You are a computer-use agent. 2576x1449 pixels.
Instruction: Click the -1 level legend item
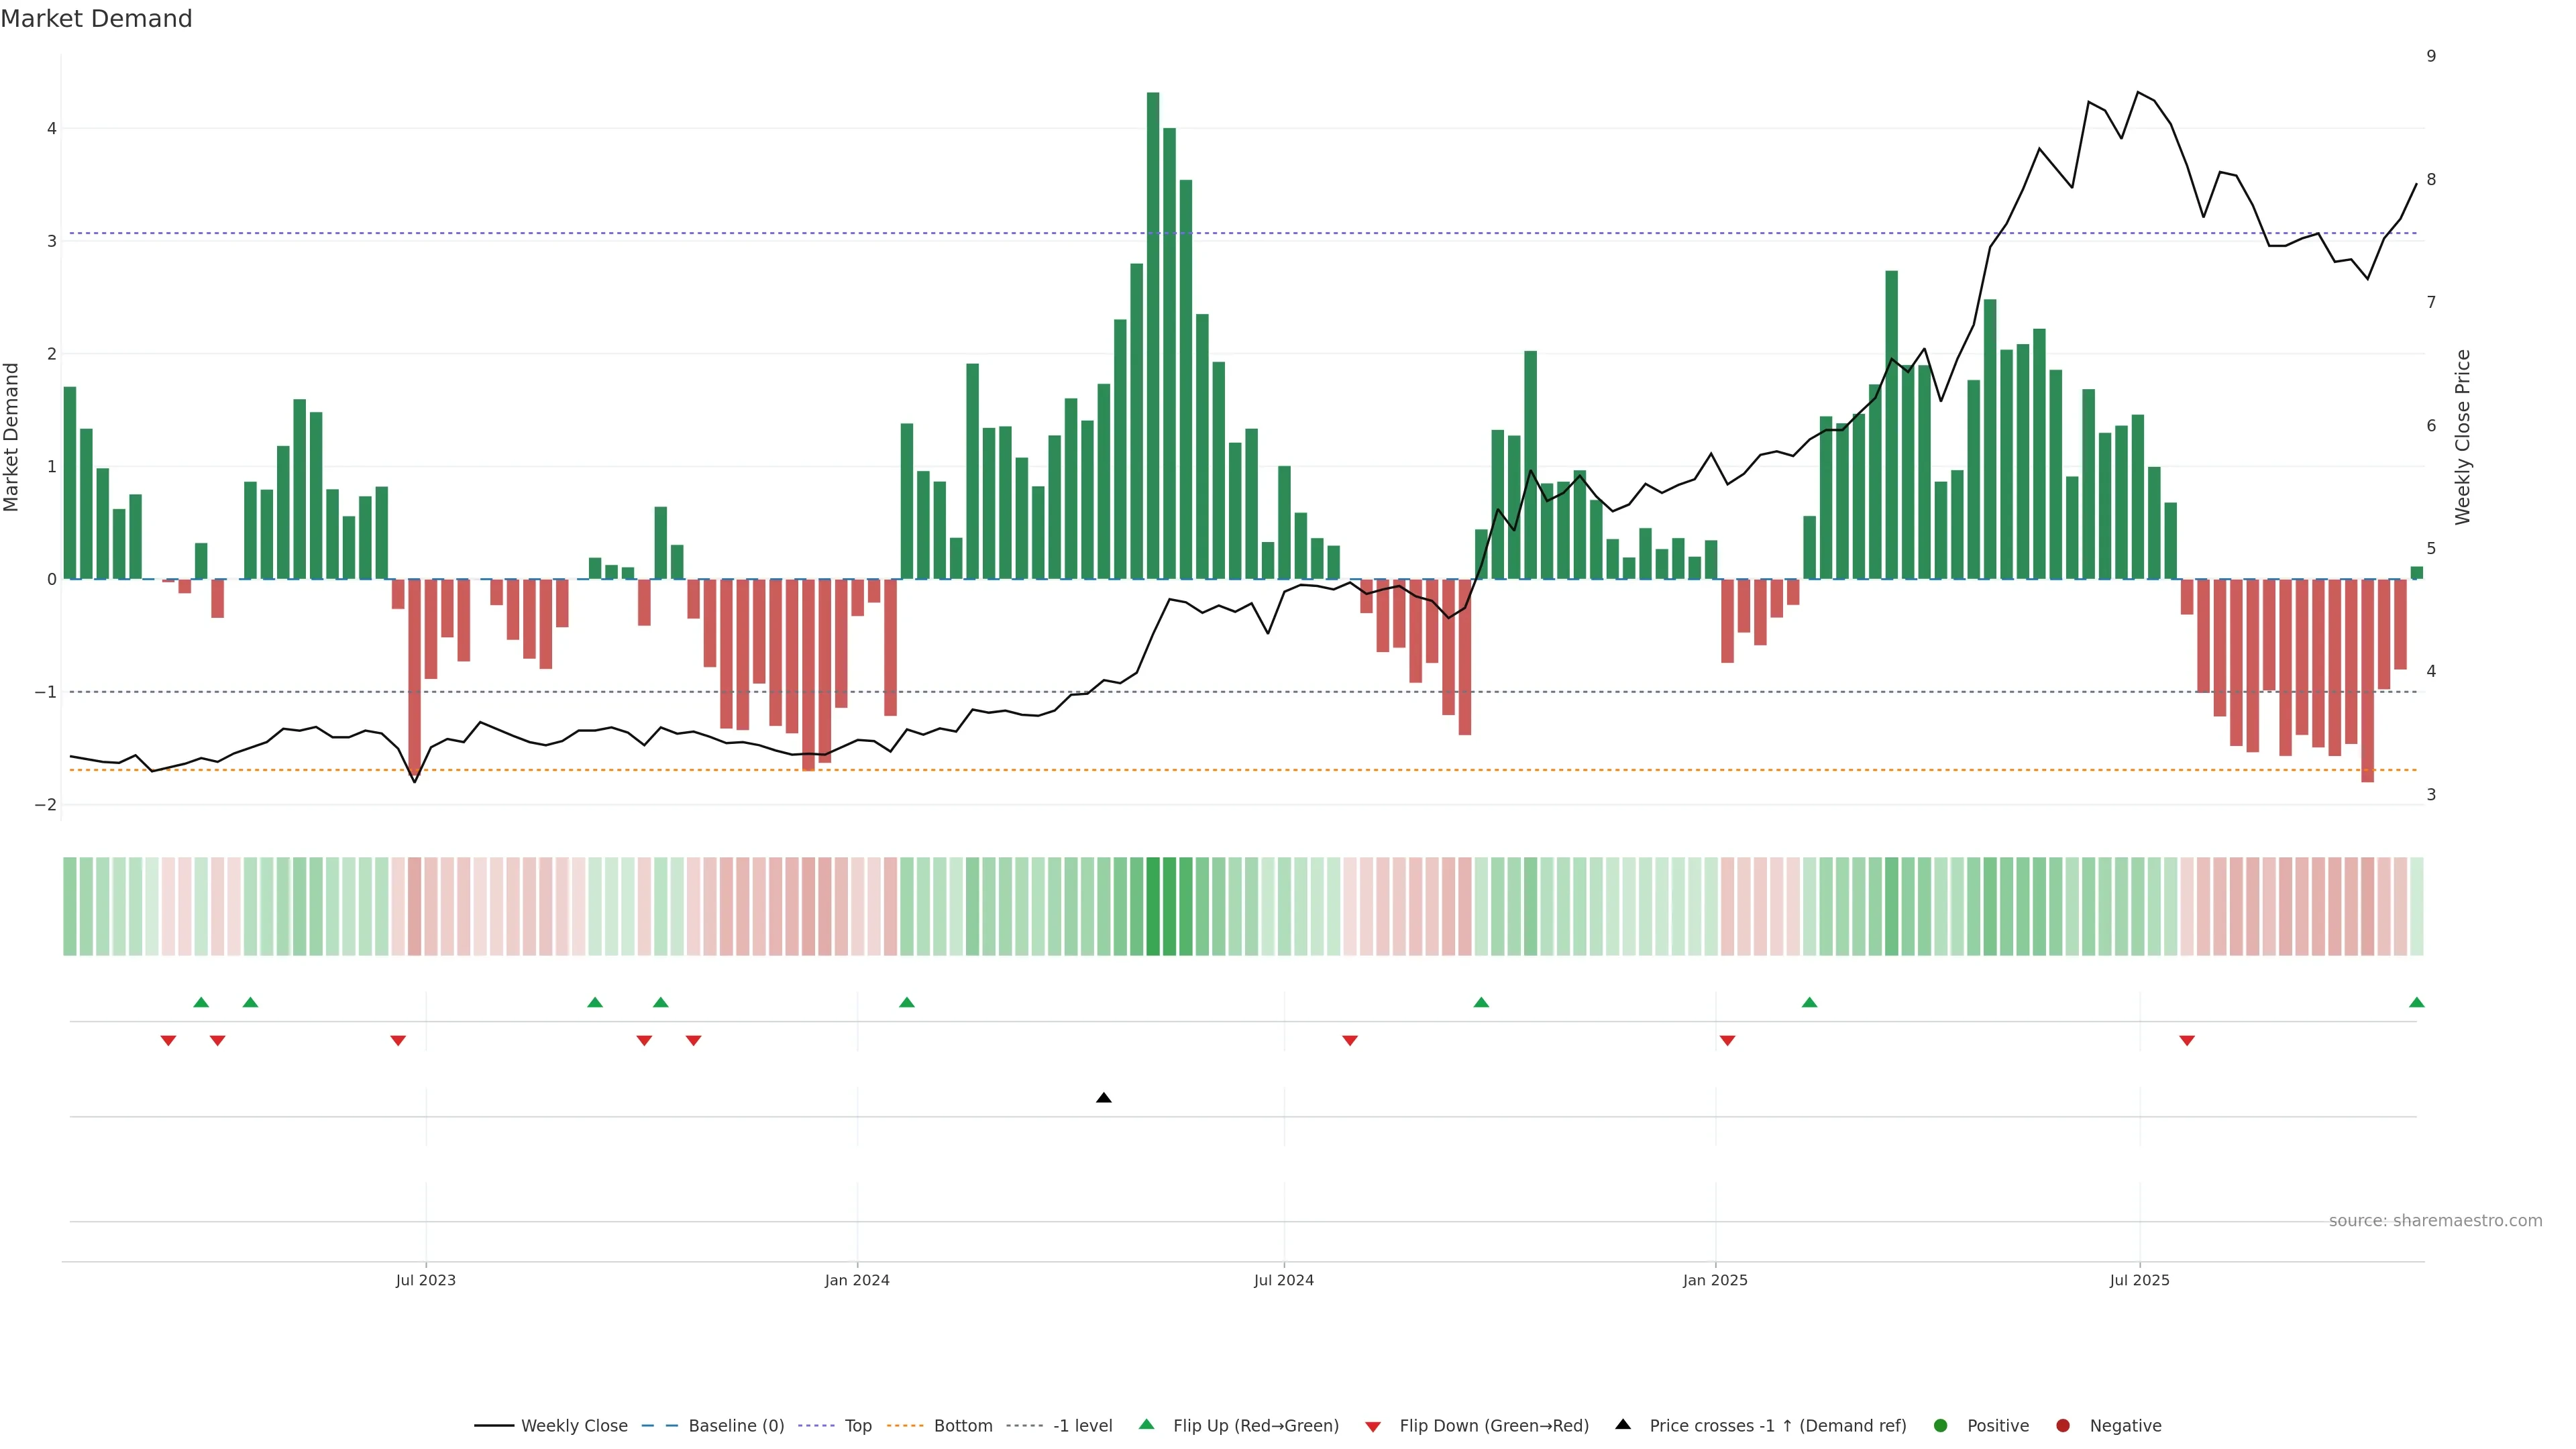coord(1082,1426)
